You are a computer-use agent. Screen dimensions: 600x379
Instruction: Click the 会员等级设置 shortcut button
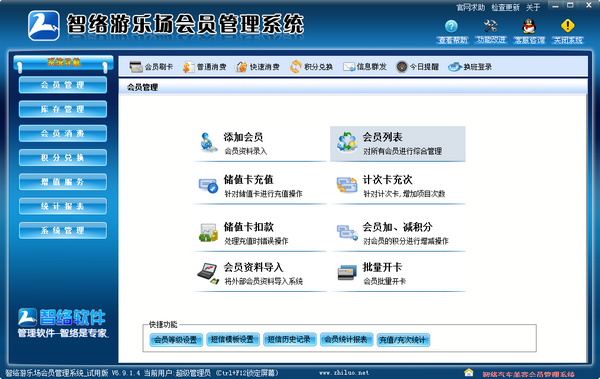coord(176,340)
